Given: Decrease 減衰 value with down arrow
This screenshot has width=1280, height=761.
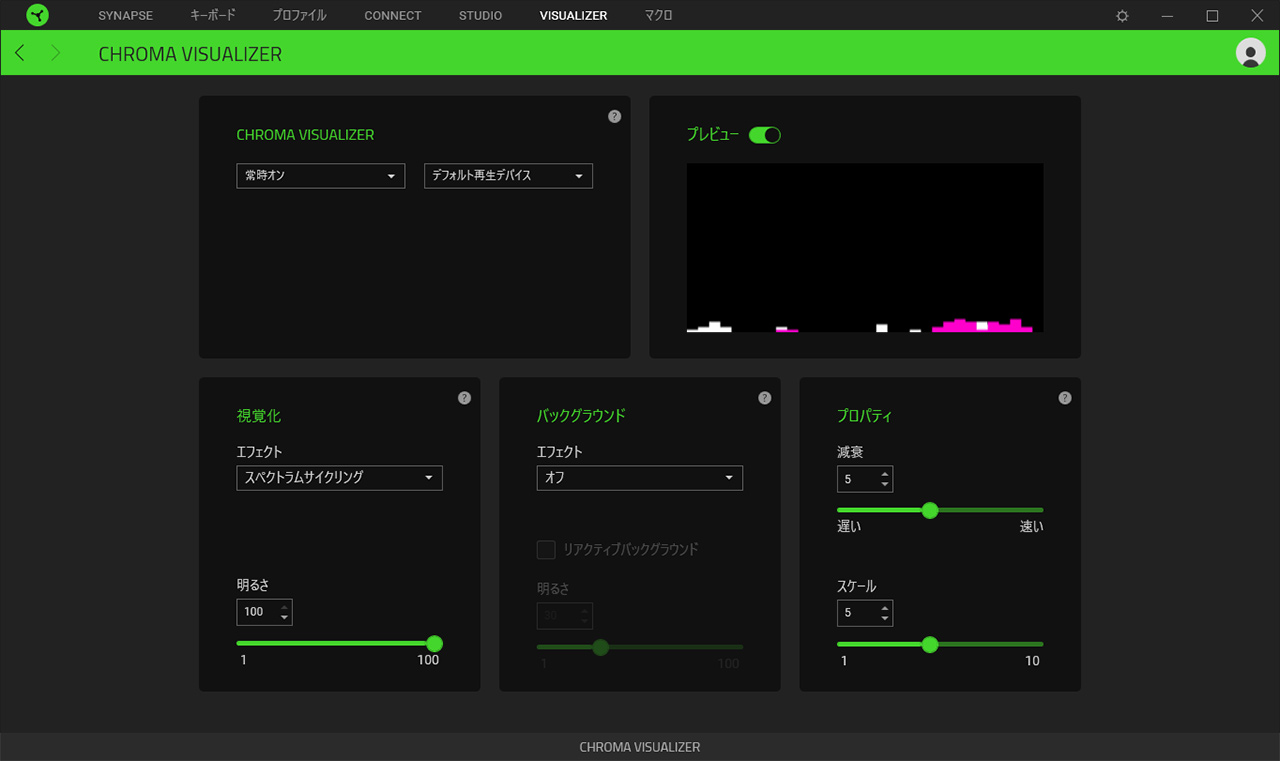Looking at the screenshot, I should 885,485.
